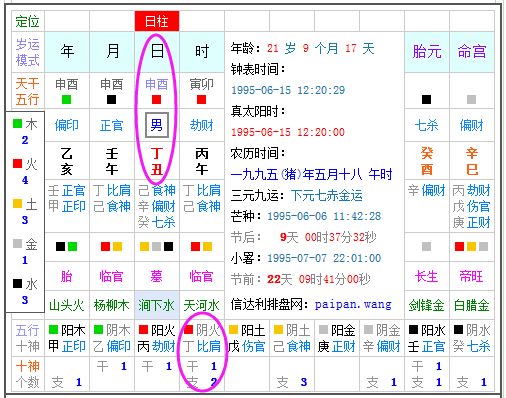Select the red 火 square in the five-element legend
Screen dimensions: 506x398
(x=17, y=163)
